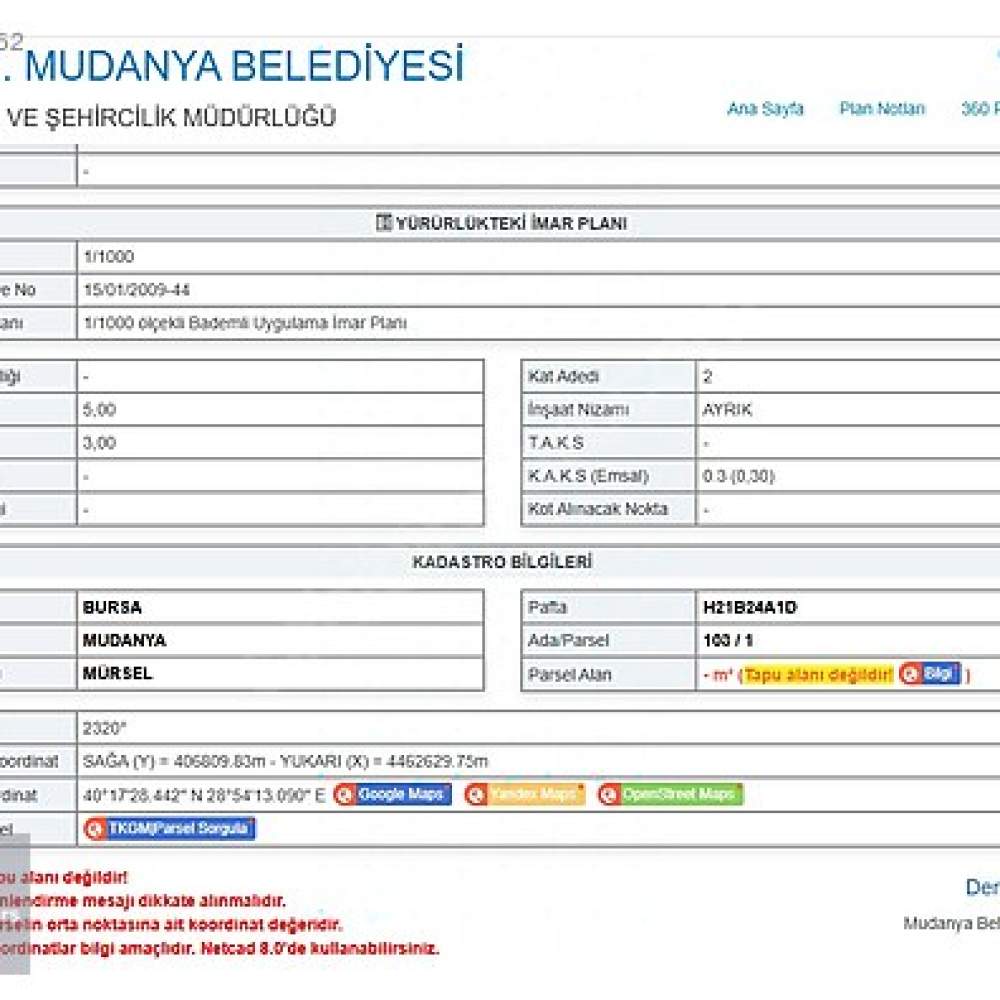Select the date value 15/01/2009-44
The width and height of the screenshot is (1000, 1000).
pyautogui.click(x=136, y=290)
